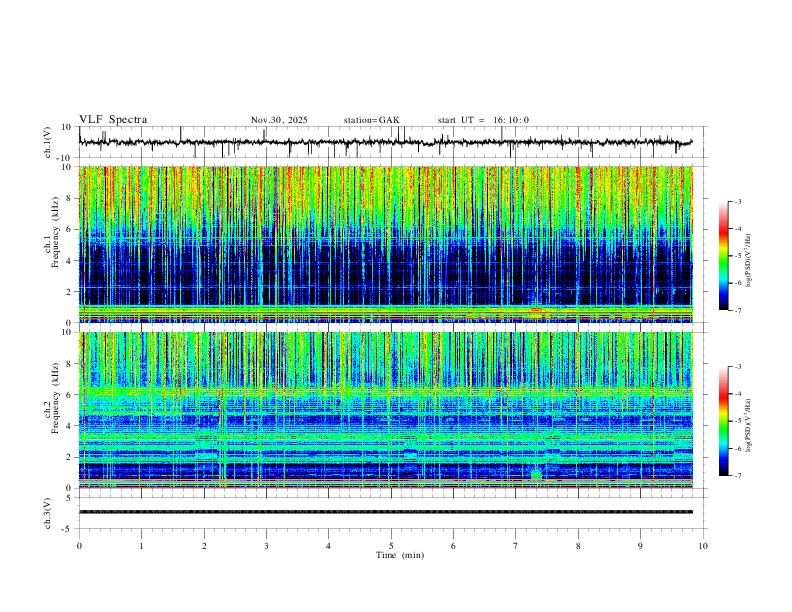Click the ch.1 voltage waveform trace panel
The image size is (792, 612).
tap(393, 142)
